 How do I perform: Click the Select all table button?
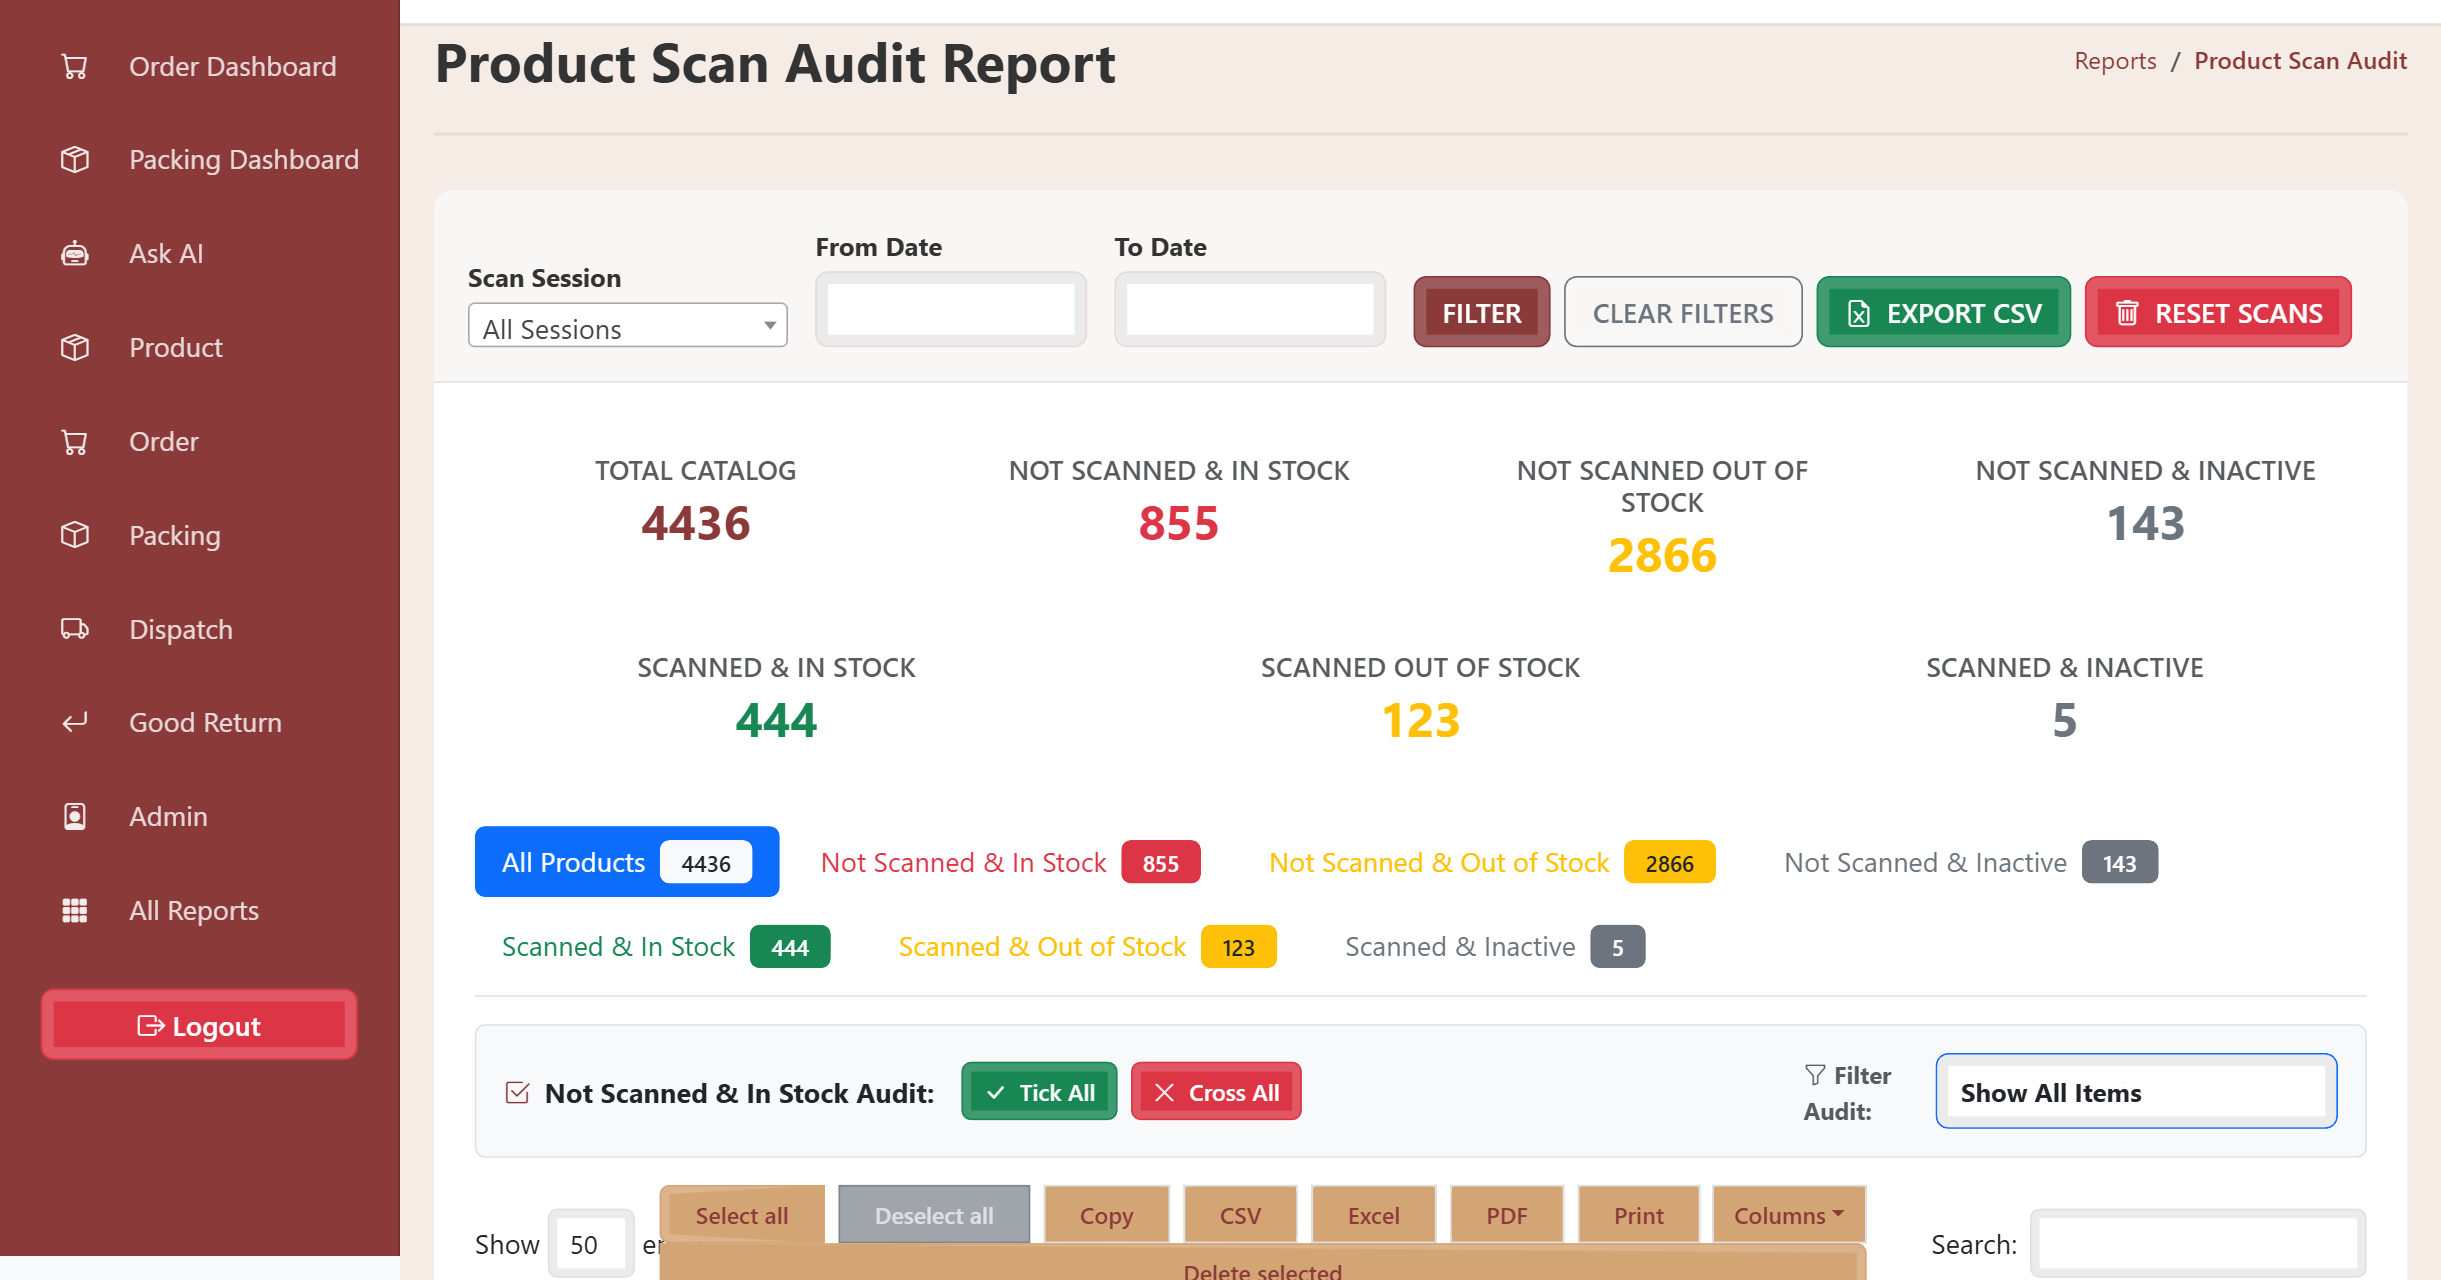click(x=742, y=1215)
